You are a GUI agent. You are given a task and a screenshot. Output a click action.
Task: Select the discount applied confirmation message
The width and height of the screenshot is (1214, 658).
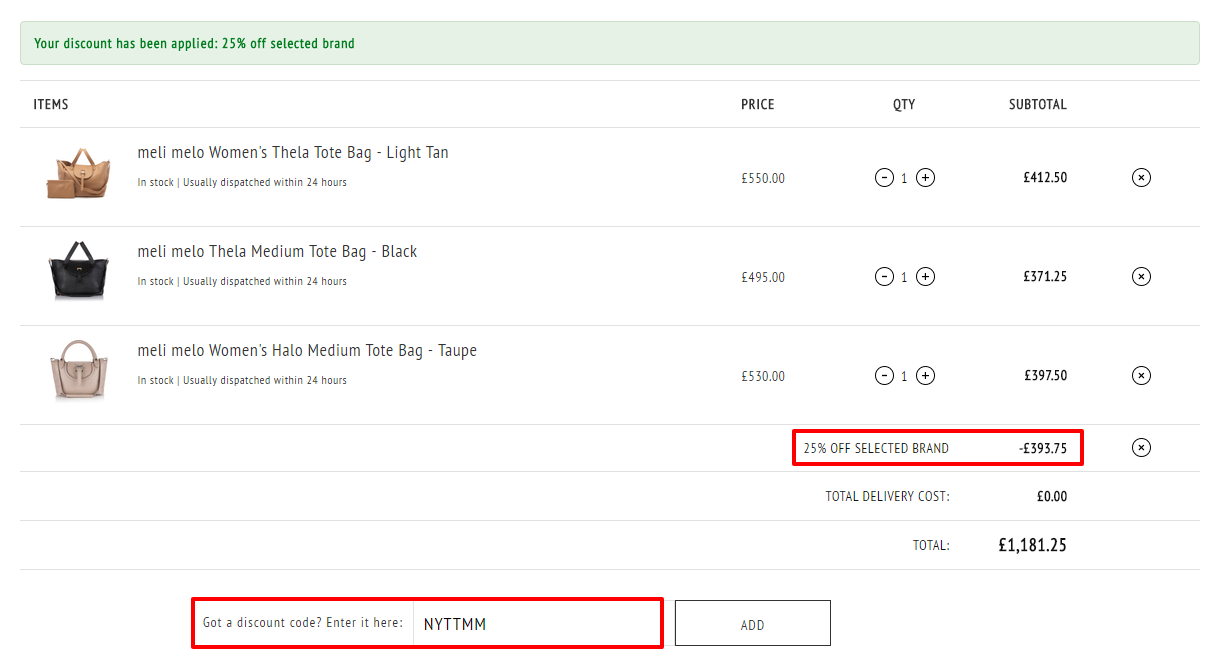194,44
